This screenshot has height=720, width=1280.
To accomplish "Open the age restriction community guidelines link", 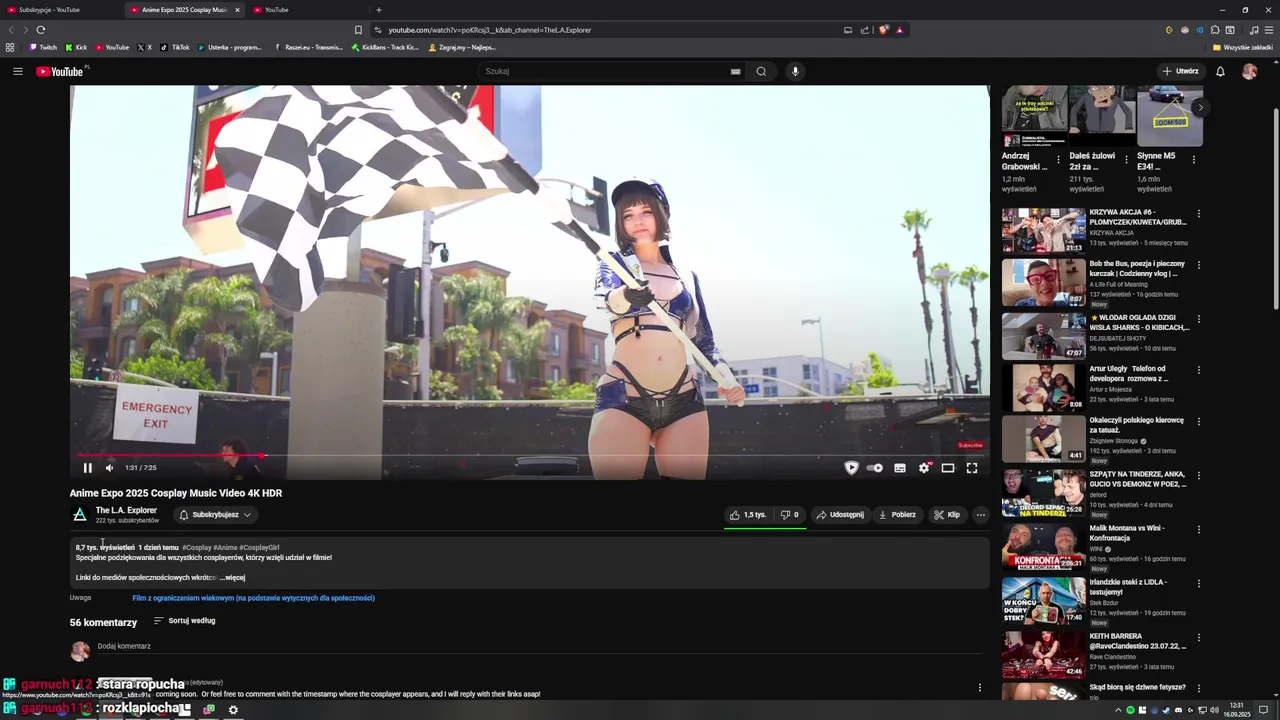I will [254, 598].
